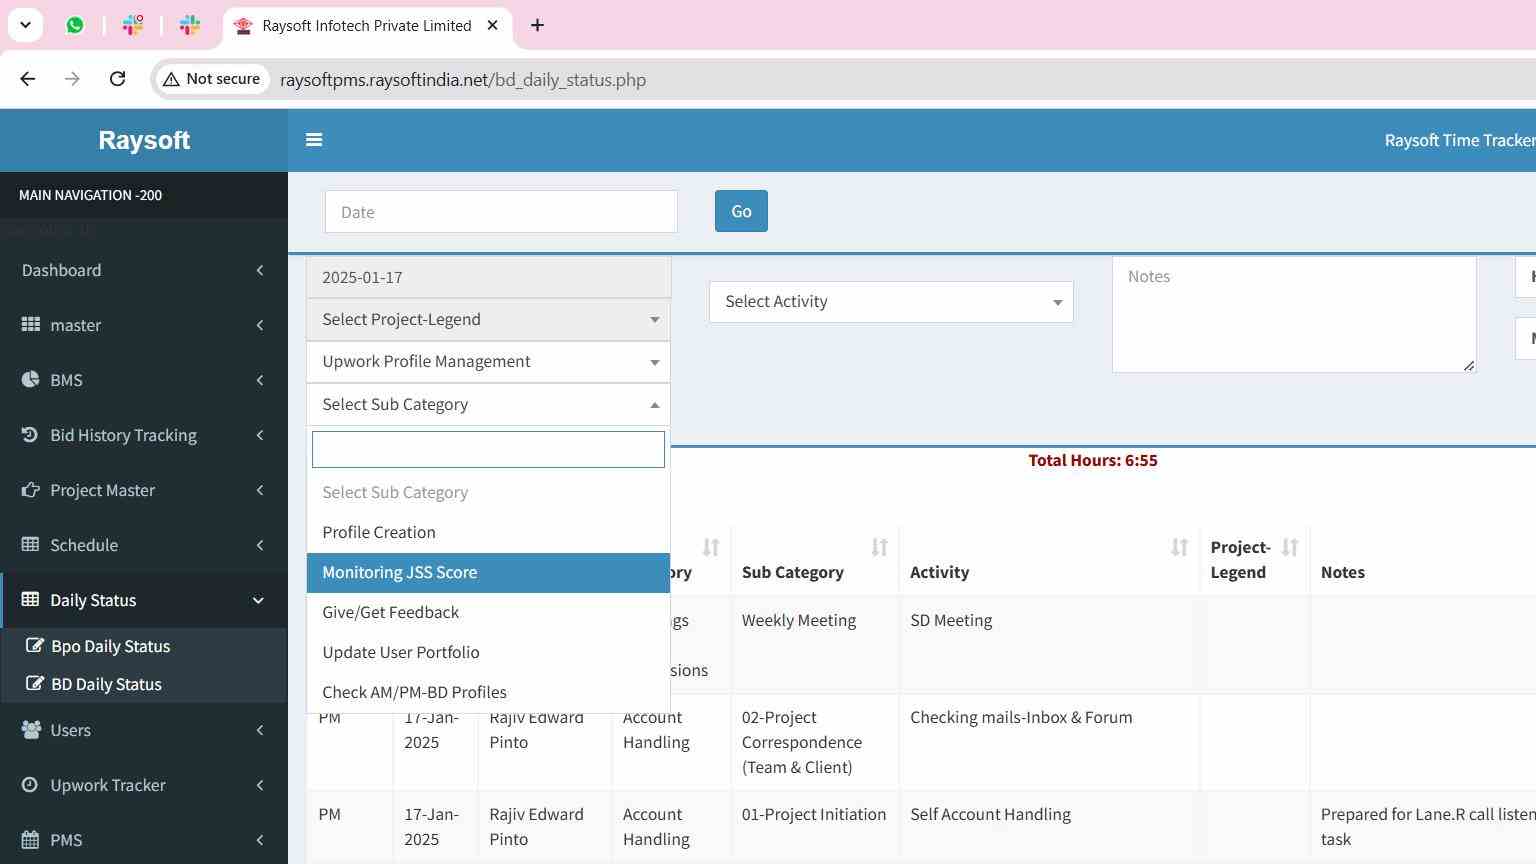
Task: Click the Bid History Tracking icon
Action: coord(30,435)
